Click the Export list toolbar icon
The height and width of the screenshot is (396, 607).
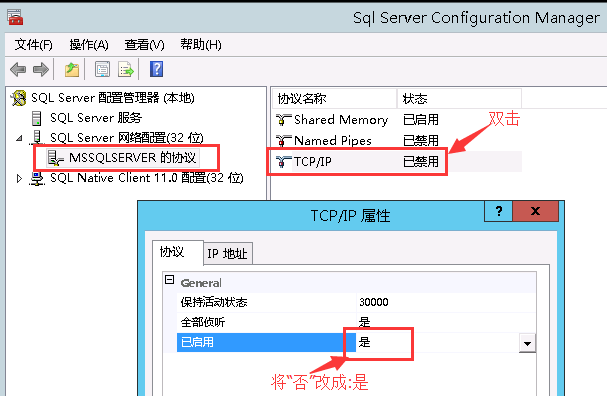click(125, 70)
